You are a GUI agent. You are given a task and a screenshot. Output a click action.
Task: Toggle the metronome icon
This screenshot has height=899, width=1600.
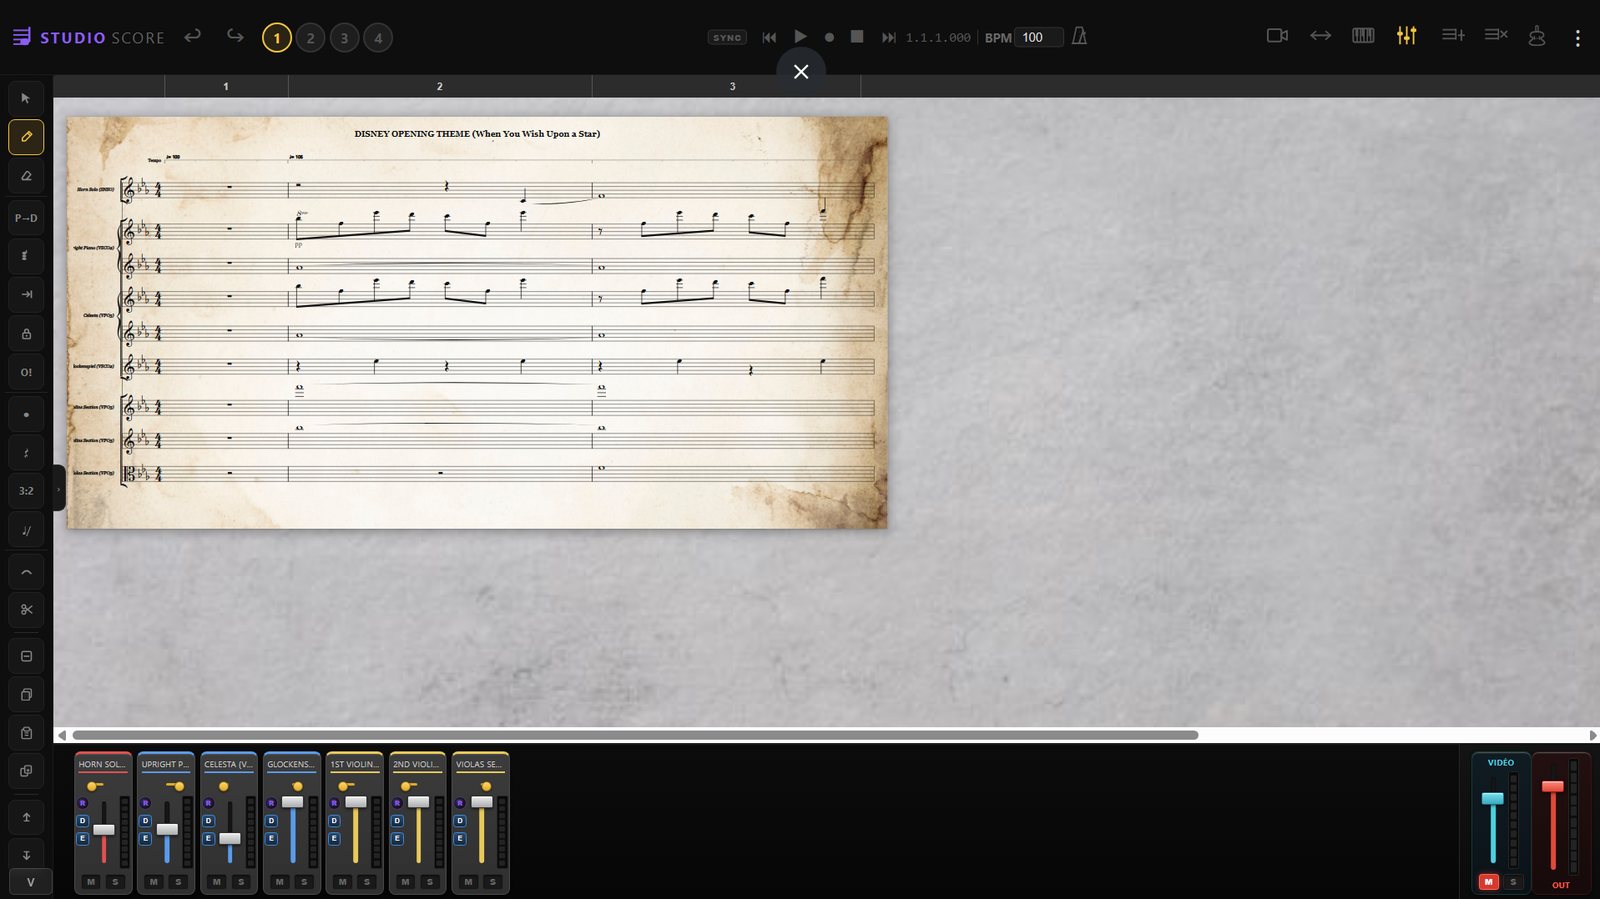point(1080,36)
